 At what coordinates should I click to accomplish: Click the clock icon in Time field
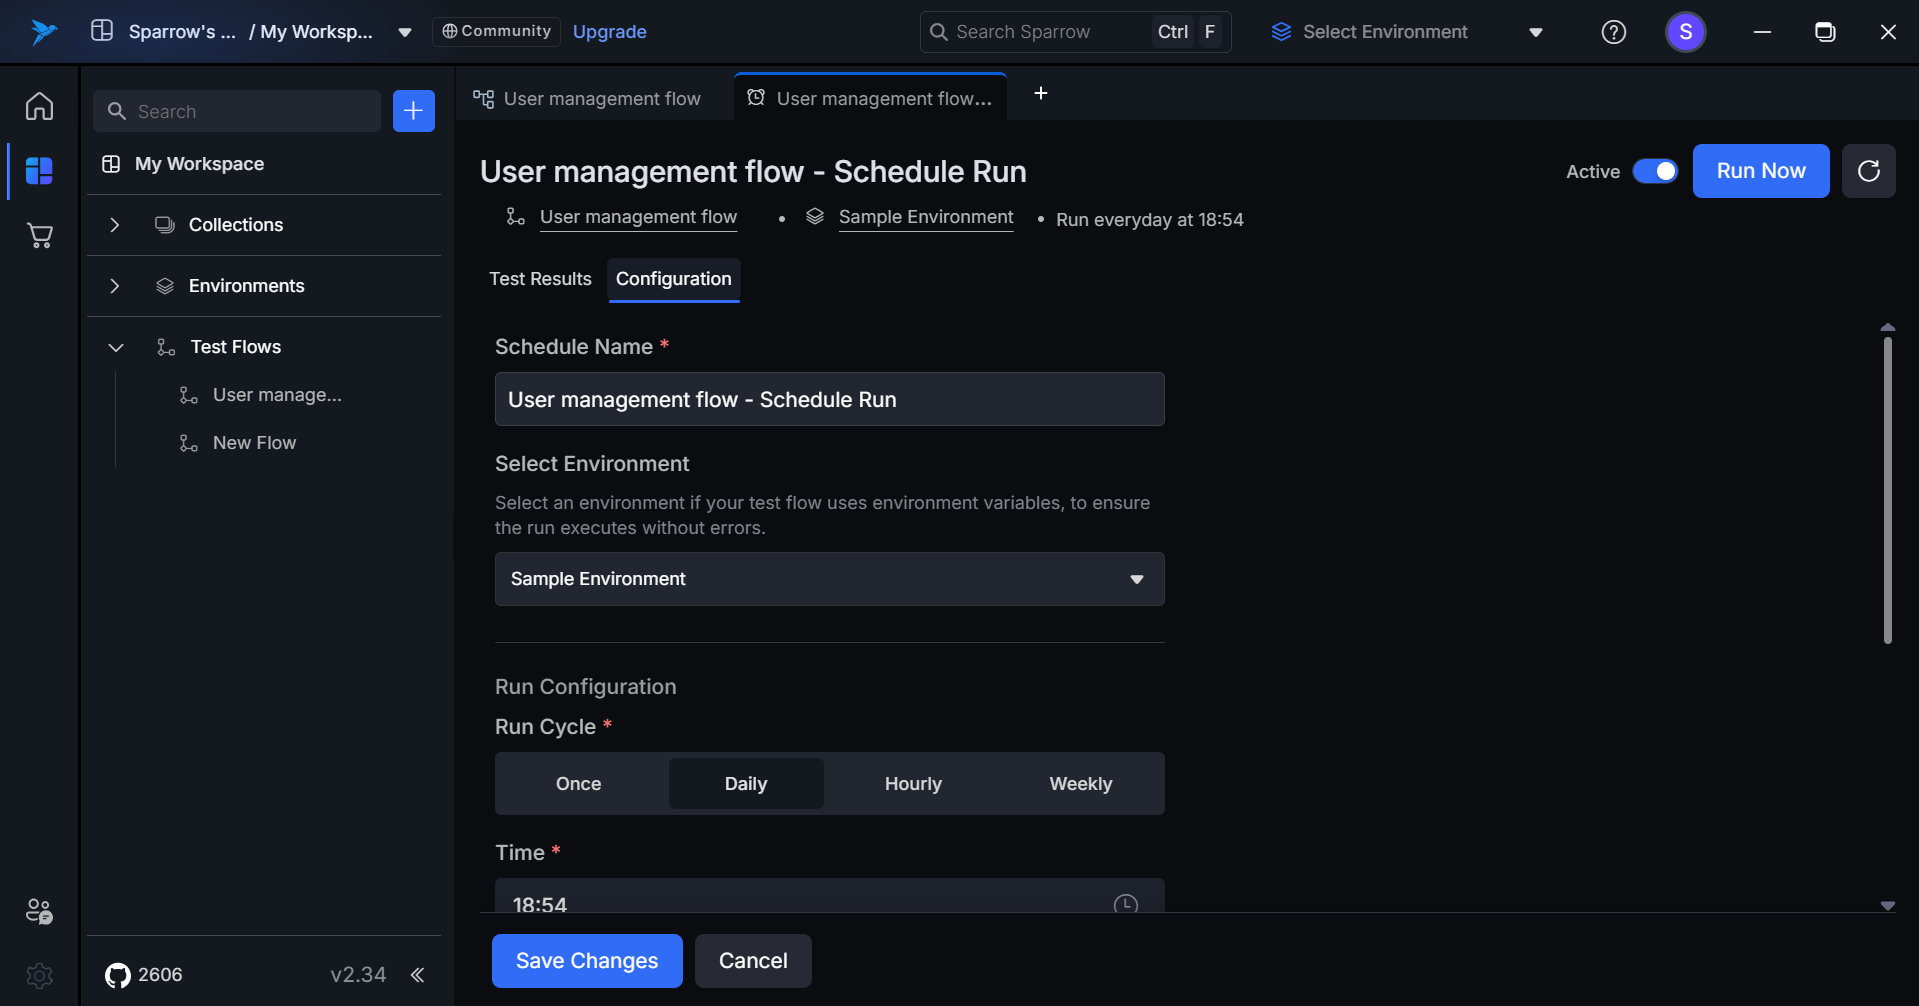(x=1125, y=903)
